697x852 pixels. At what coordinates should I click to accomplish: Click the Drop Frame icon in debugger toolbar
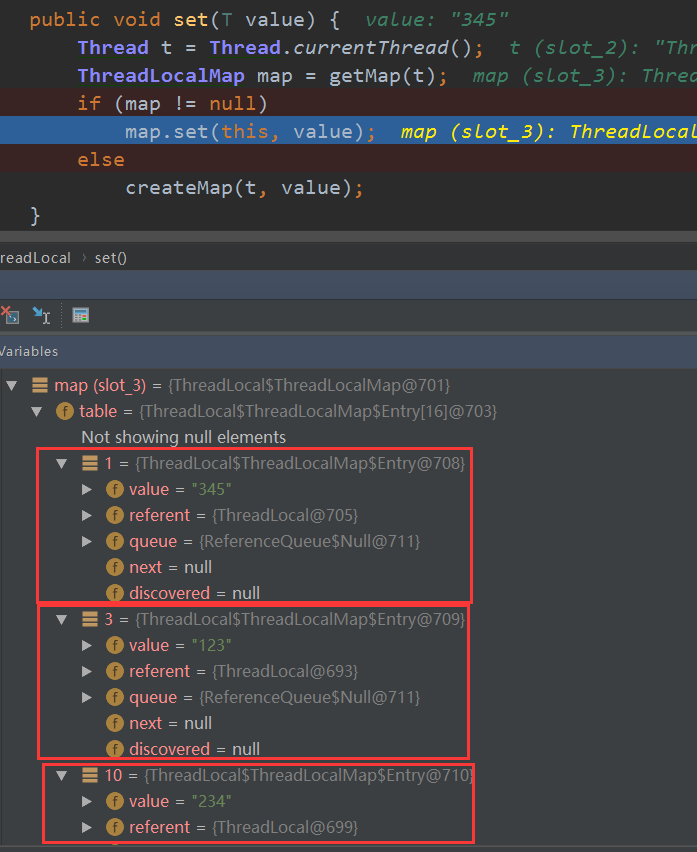click(9, 315)
